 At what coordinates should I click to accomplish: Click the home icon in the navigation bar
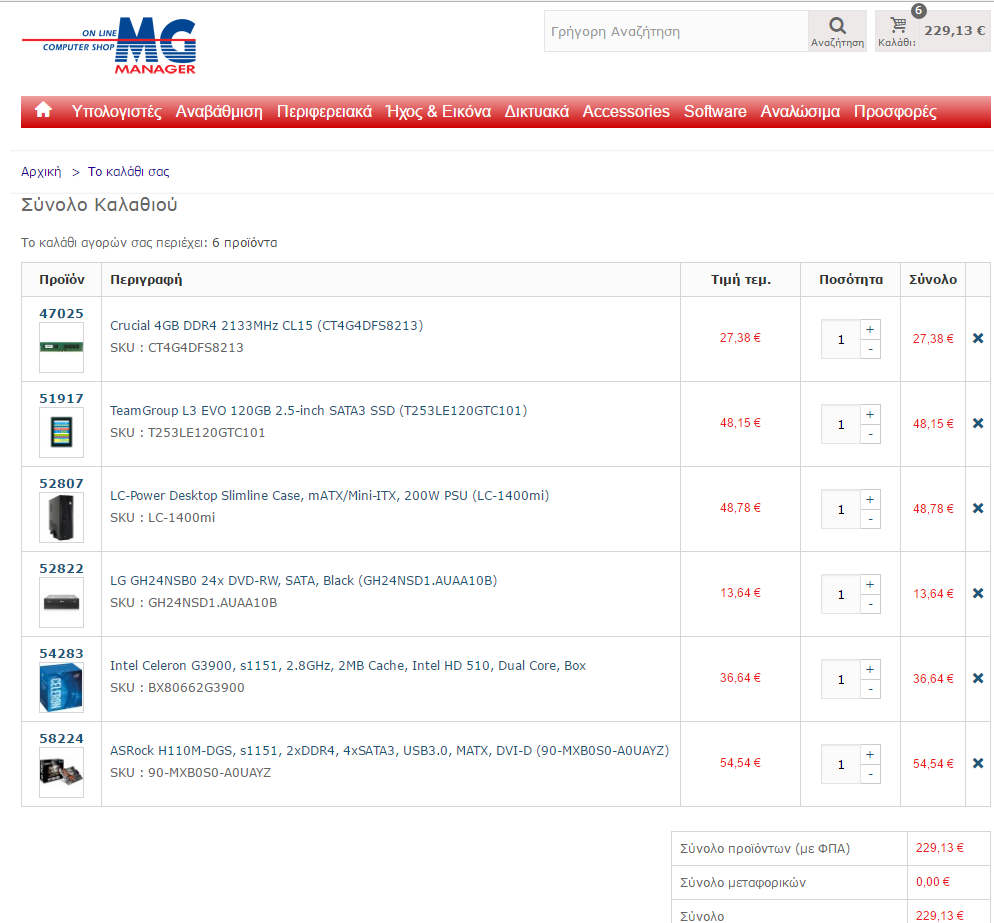point(43,110)
